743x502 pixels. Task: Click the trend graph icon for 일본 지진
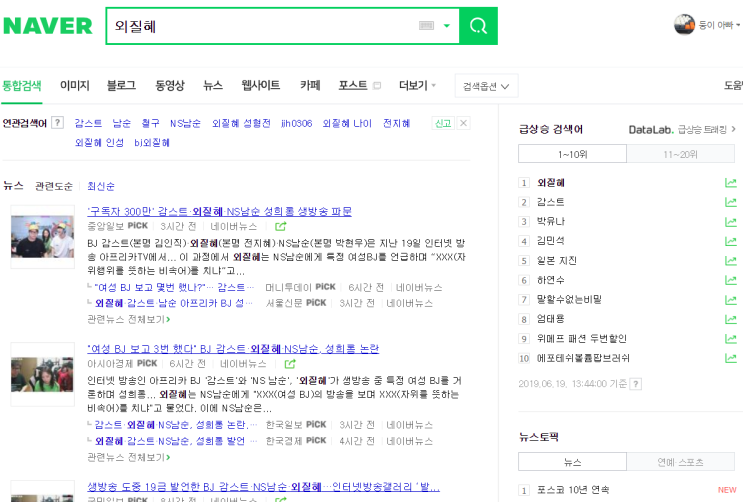[731, 261]
